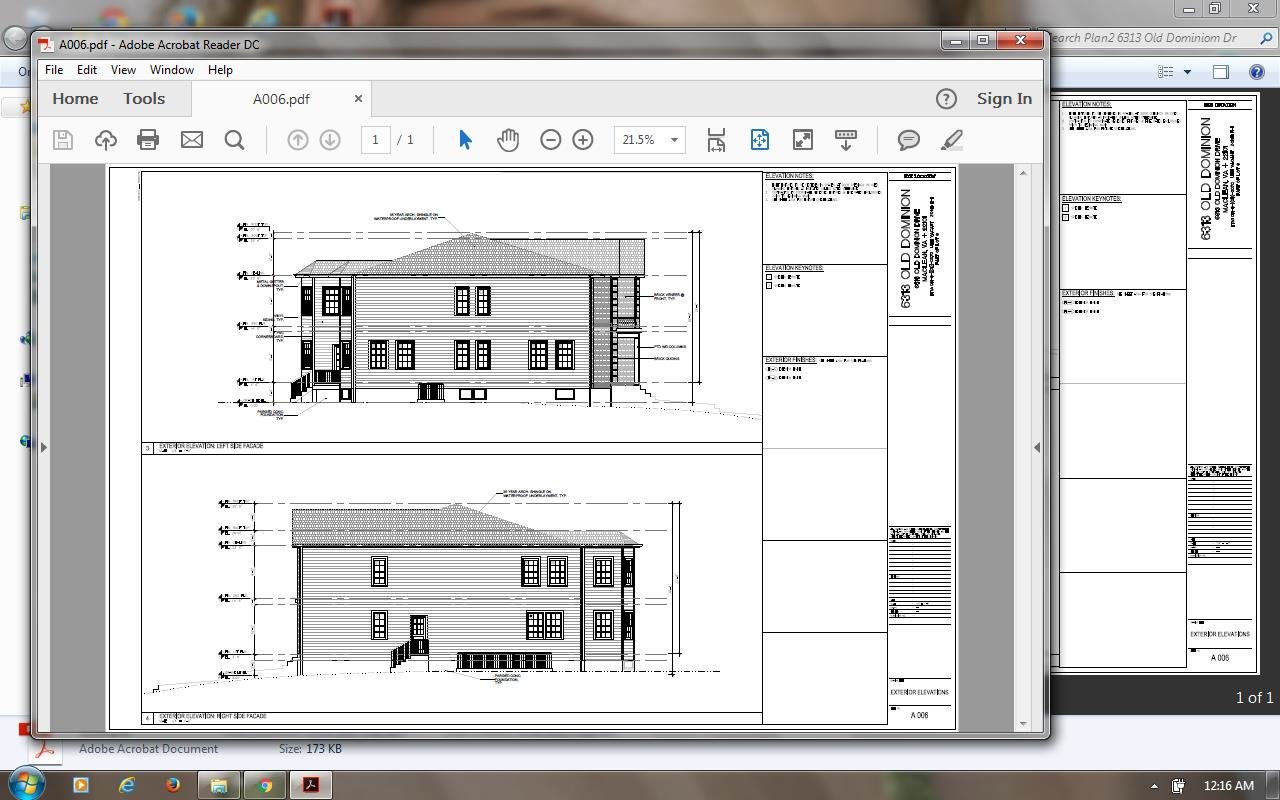Add a comment with speech bubble icon
The width and height of the screenshot is (1280, 800).
point(908,140)
